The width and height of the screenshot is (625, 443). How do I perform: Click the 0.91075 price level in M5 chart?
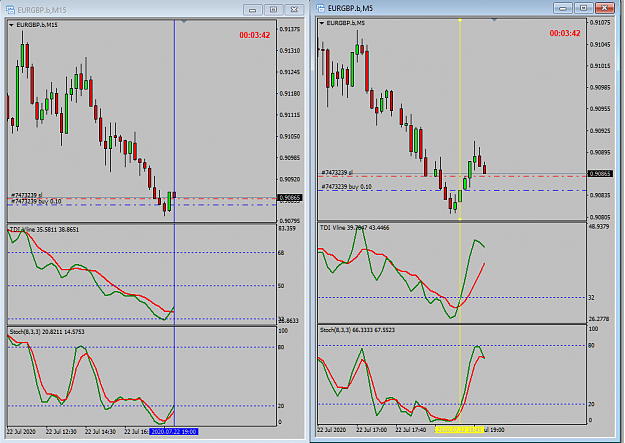[600, 23]
